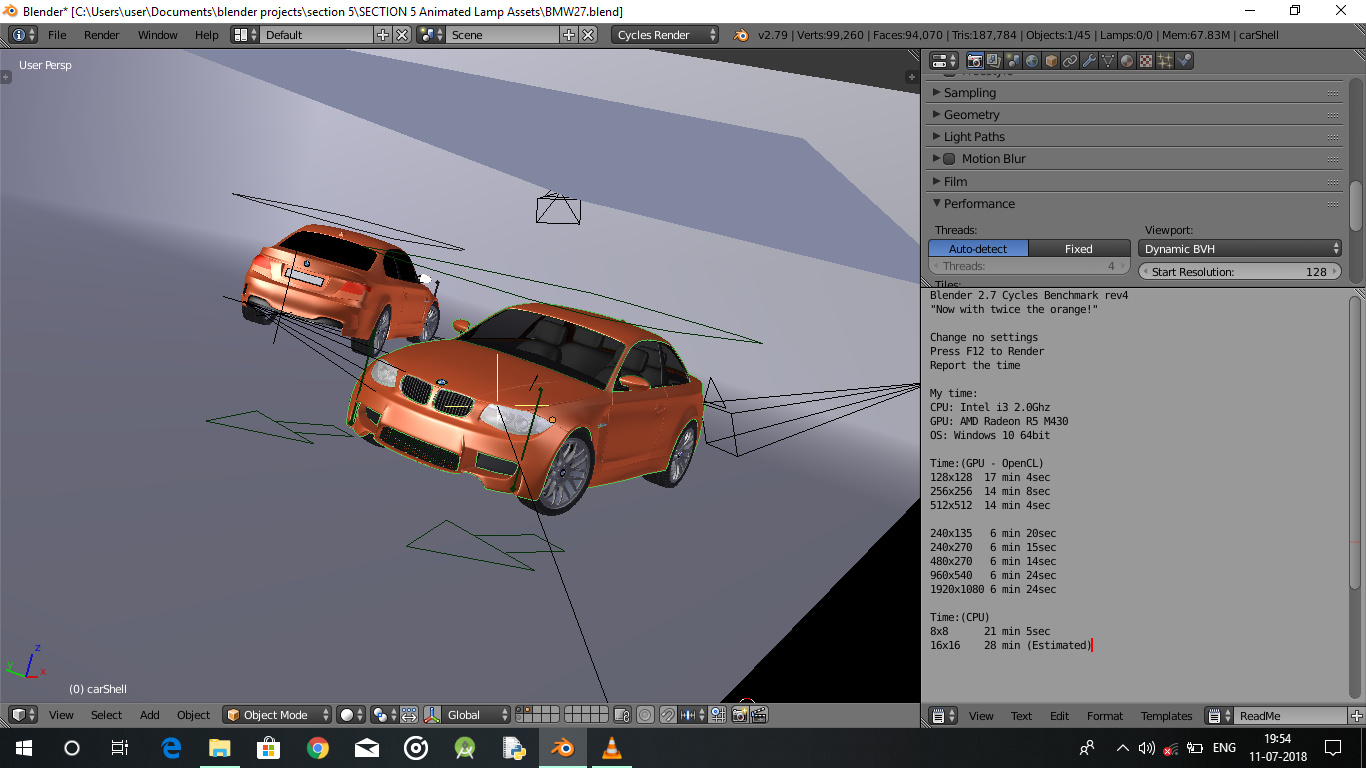
Task: Open the Render properties tab (camera icon)
Action: (975, 61)
